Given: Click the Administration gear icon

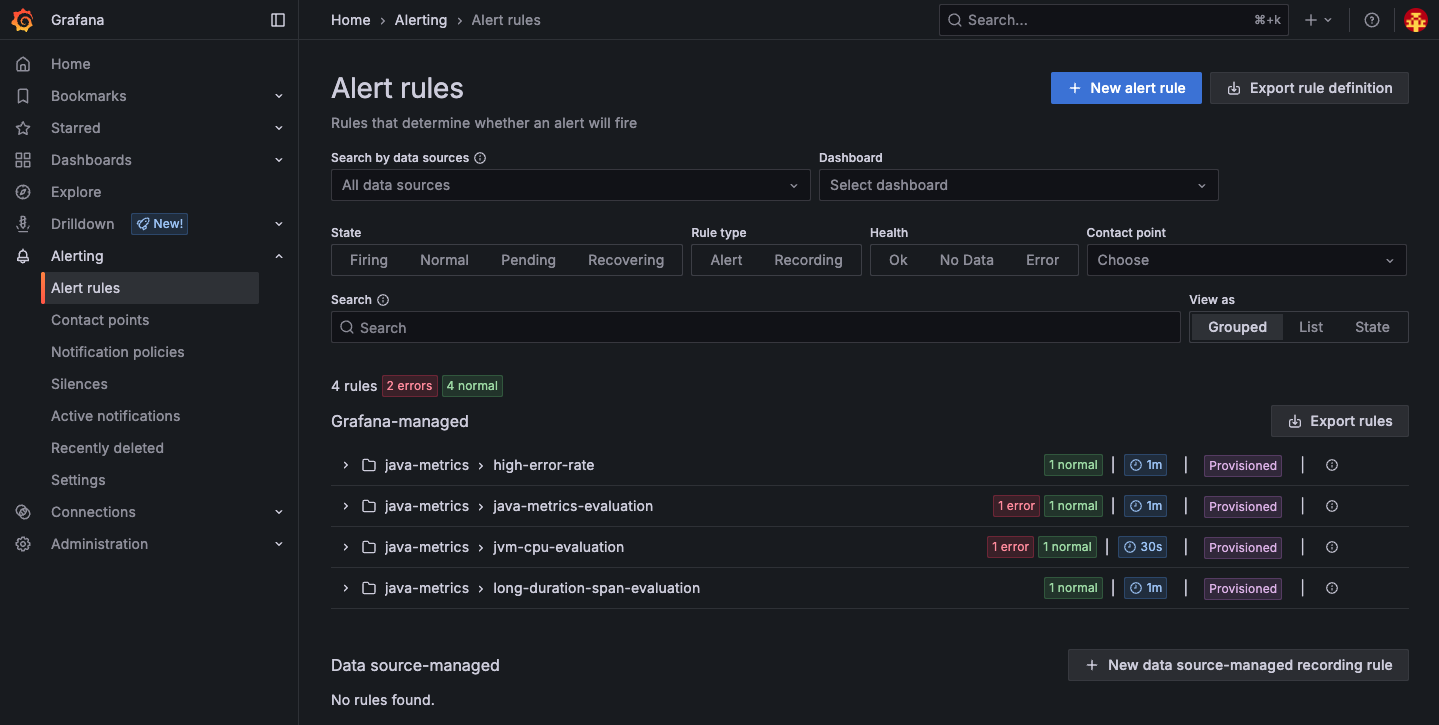Looking at the screenshot, I should pyautogui.click(x=23, y=544).
